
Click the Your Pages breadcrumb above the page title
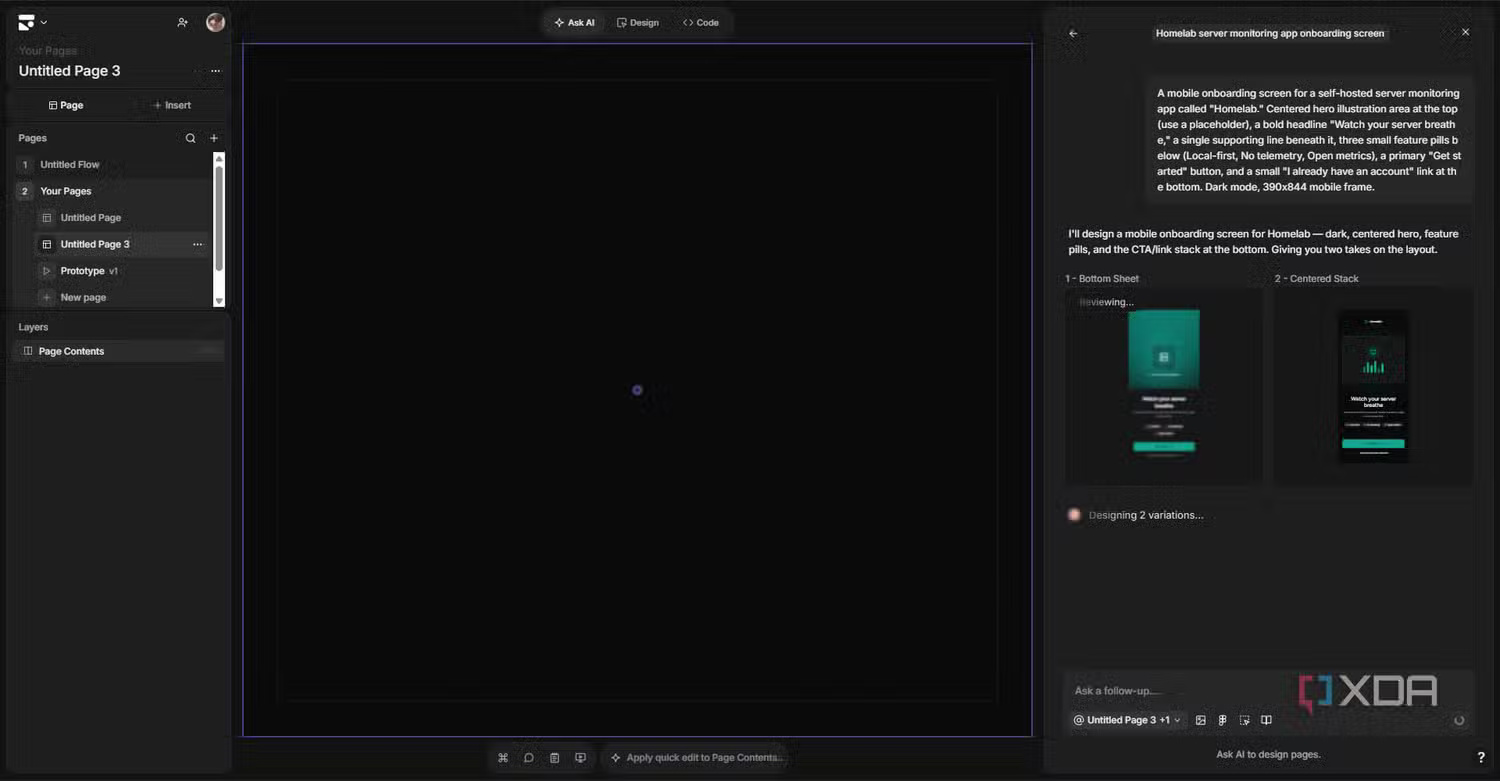(x=47, y=50)
